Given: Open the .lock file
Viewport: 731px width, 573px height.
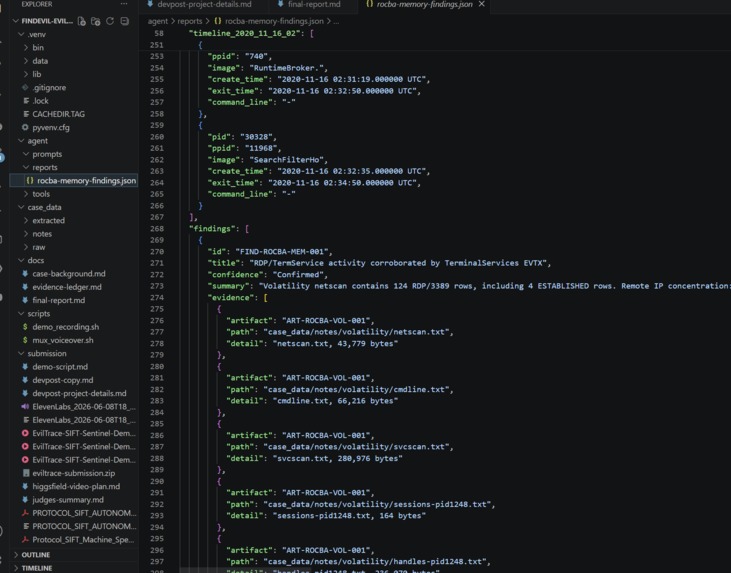Looking at the screenshot, I should [40, 101].
